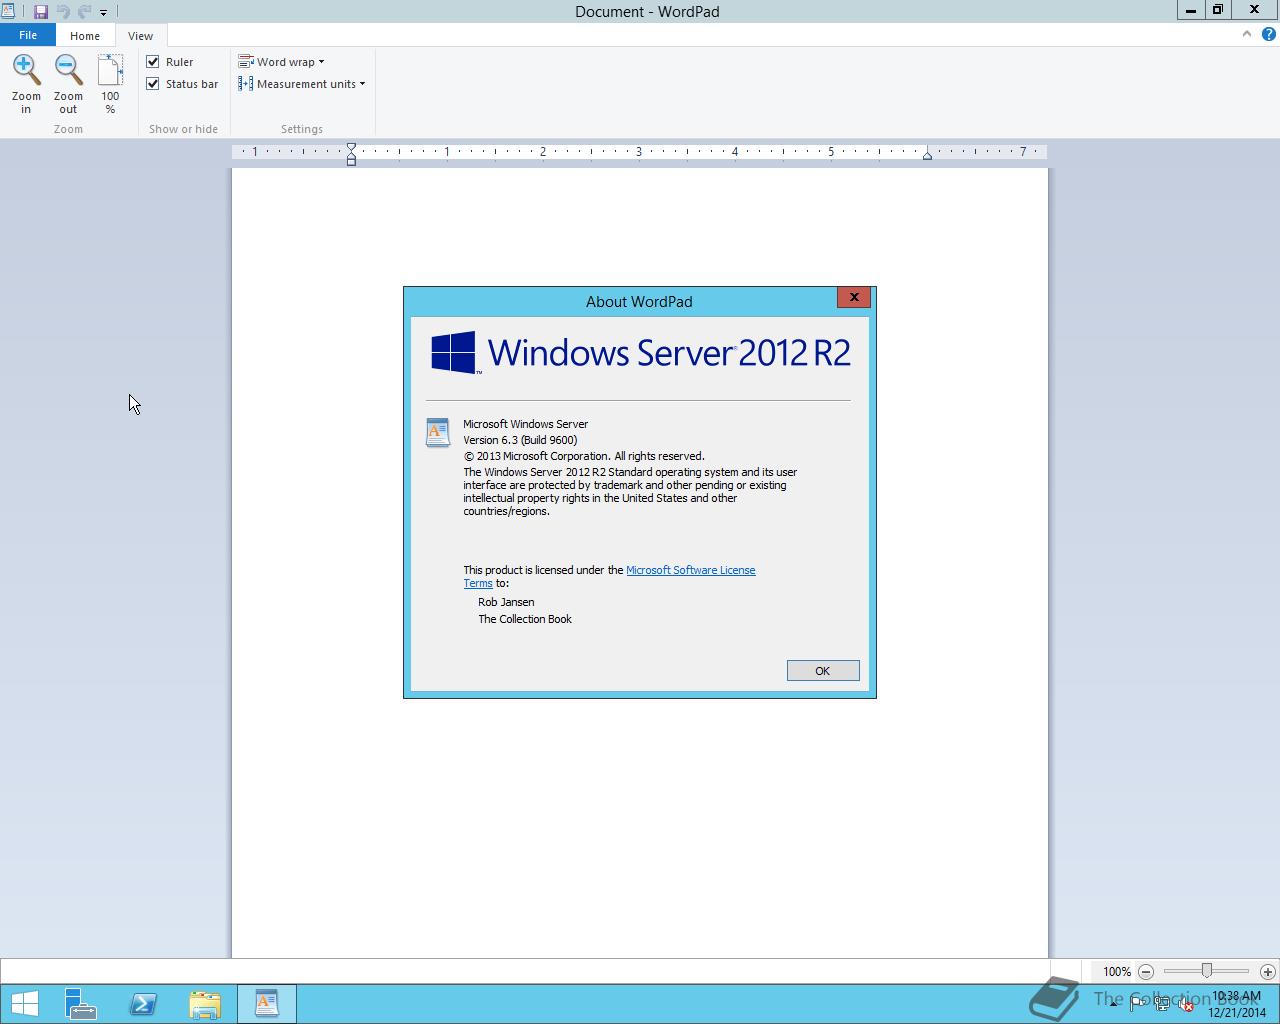1280x1024 pixels.
Task: Click the Action Center flag tray icon
Action: click(1138, 1005)
